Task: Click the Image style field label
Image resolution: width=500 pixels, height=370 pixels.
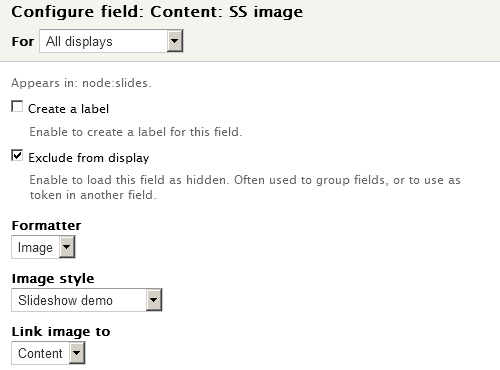Action: pyautogui.click(x=53, y=279)
